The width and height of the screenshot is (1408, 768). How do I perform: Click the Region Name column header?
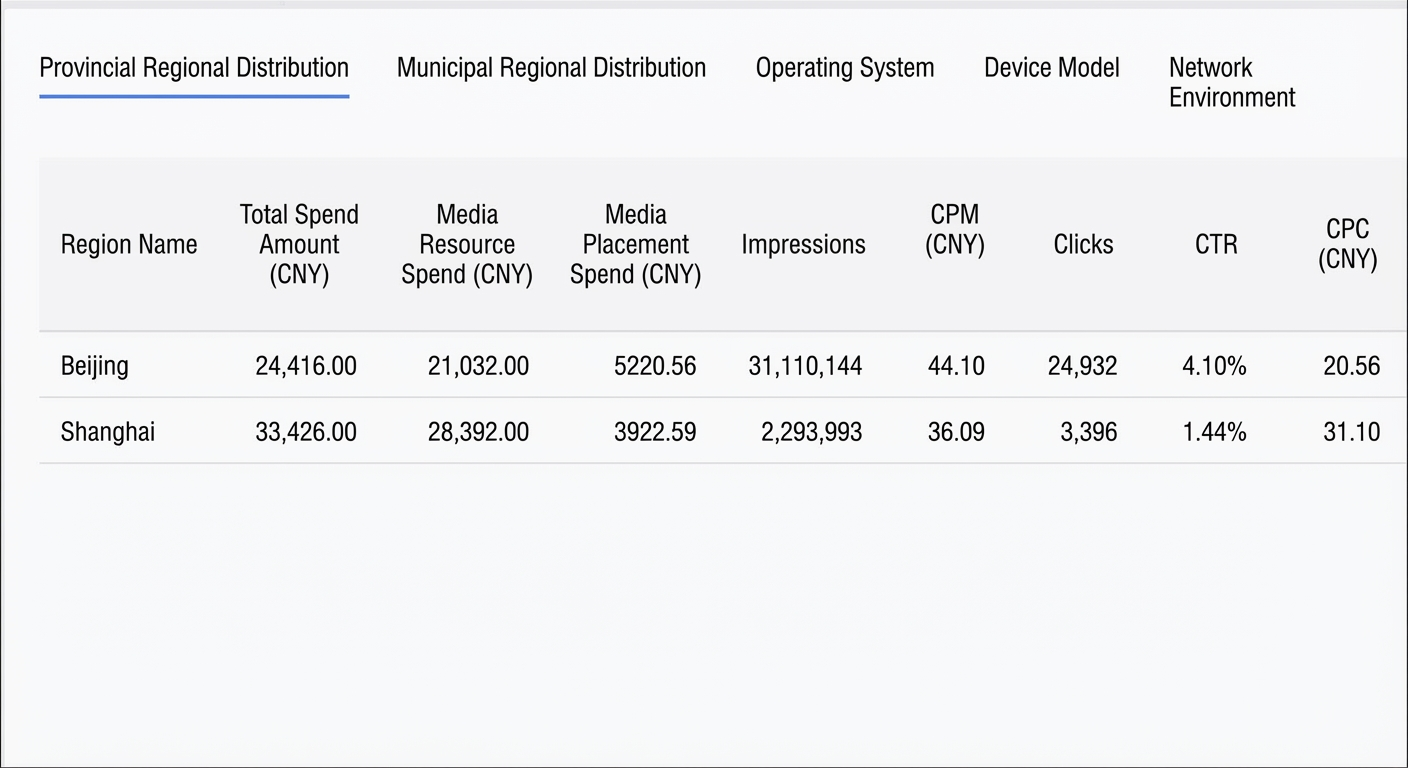[x=129, y=244]
